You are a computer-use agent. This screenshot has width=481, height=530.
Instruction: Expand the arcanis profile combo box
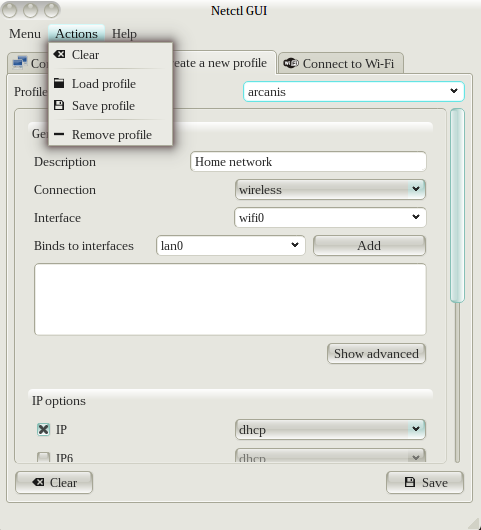pos(354,92)
